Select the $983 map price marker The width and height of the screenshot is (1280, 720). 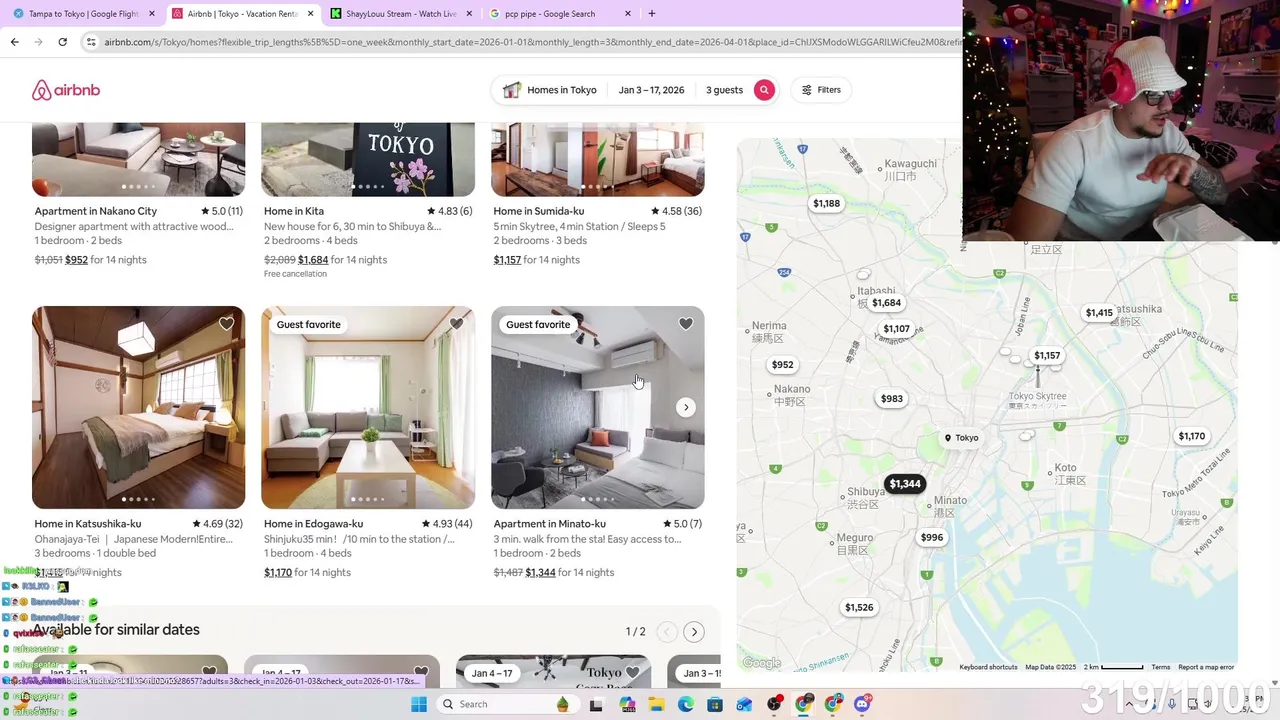(892, 398)
